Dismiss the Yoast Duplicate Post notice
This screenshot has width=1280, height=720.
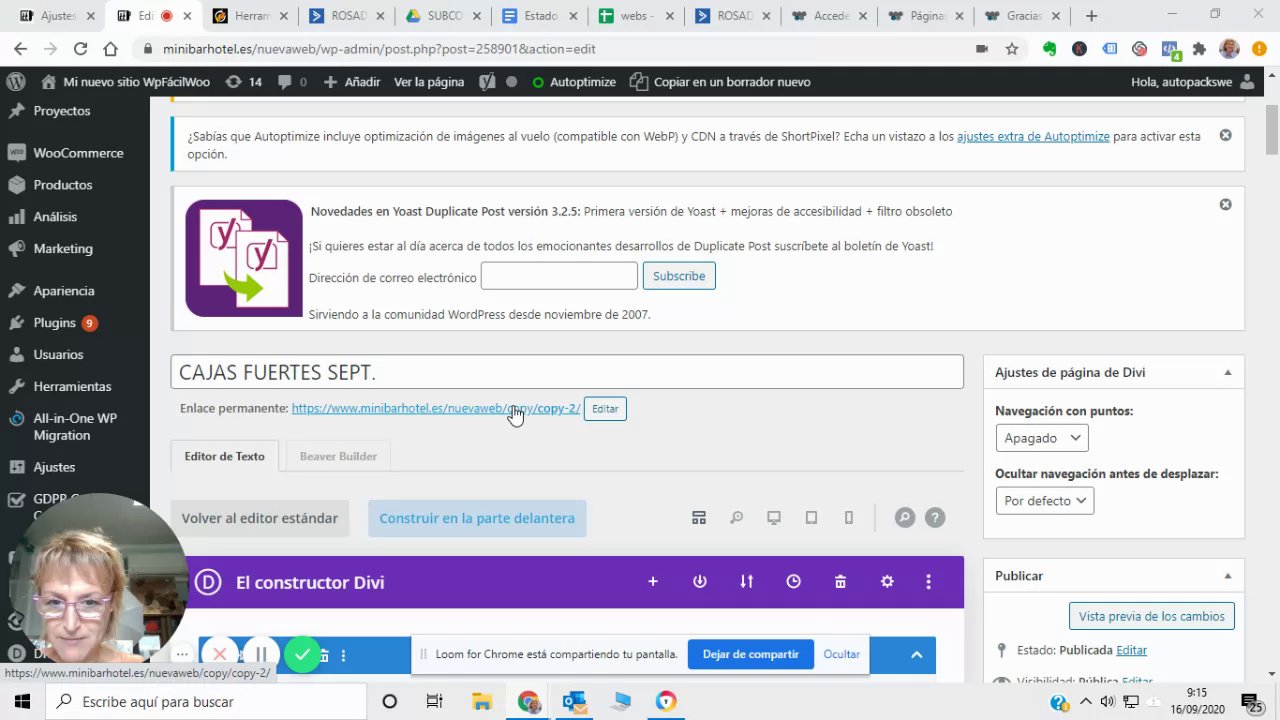[1225, 204]
